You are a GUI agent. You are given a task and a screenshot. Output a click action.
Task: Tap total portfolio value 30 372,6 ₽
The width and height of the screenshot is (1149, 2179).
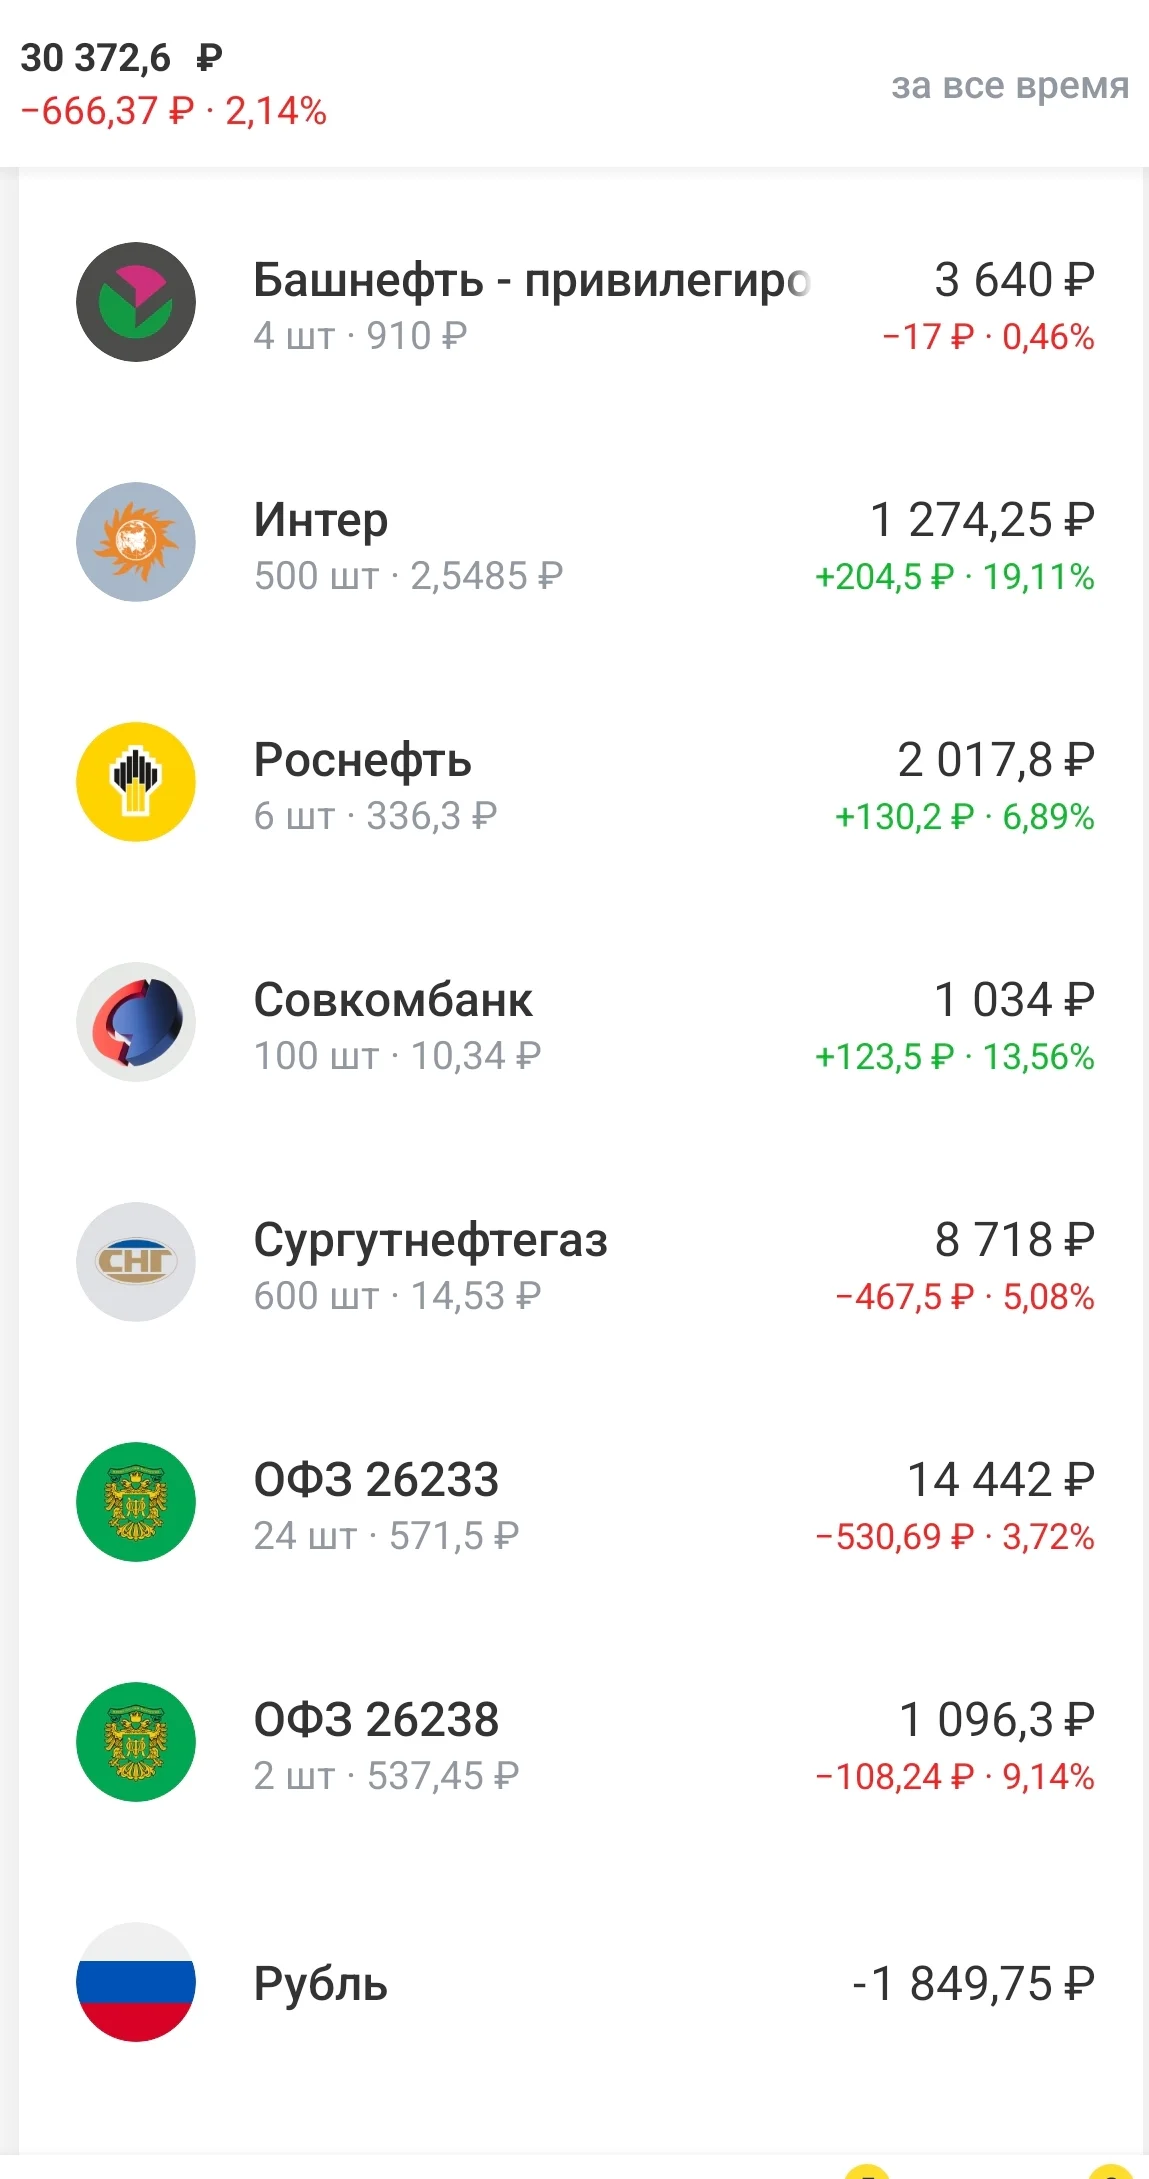pos(121,58)
